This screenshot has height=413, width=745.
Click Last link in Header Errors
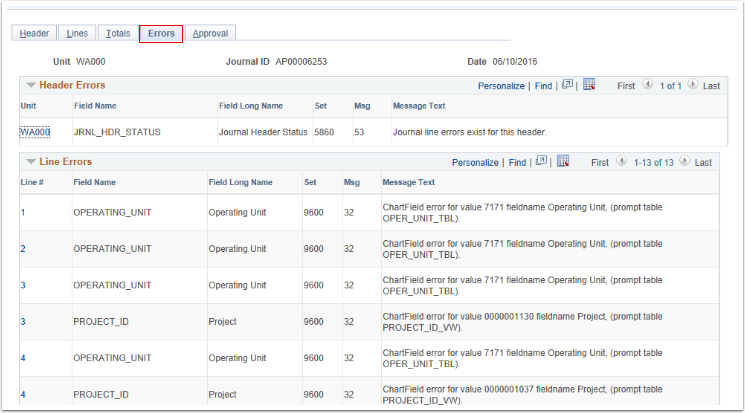(711, 86)
